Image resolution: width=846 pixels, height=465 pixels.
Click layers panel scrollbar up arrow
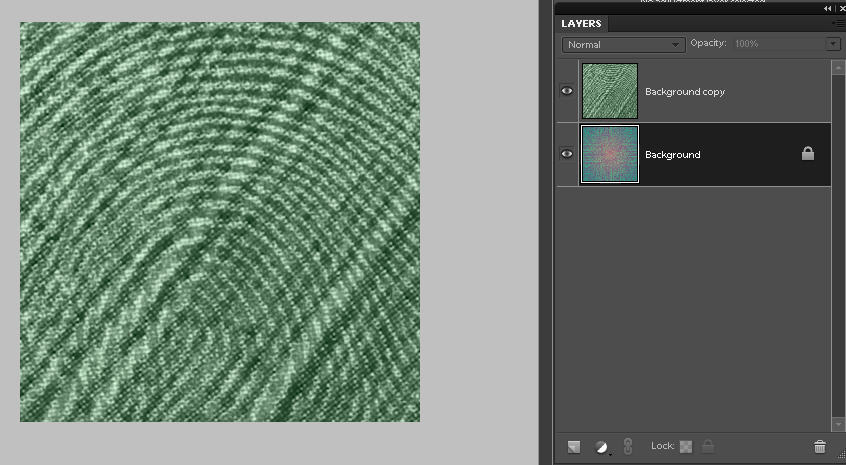click(x=838, y=68)
